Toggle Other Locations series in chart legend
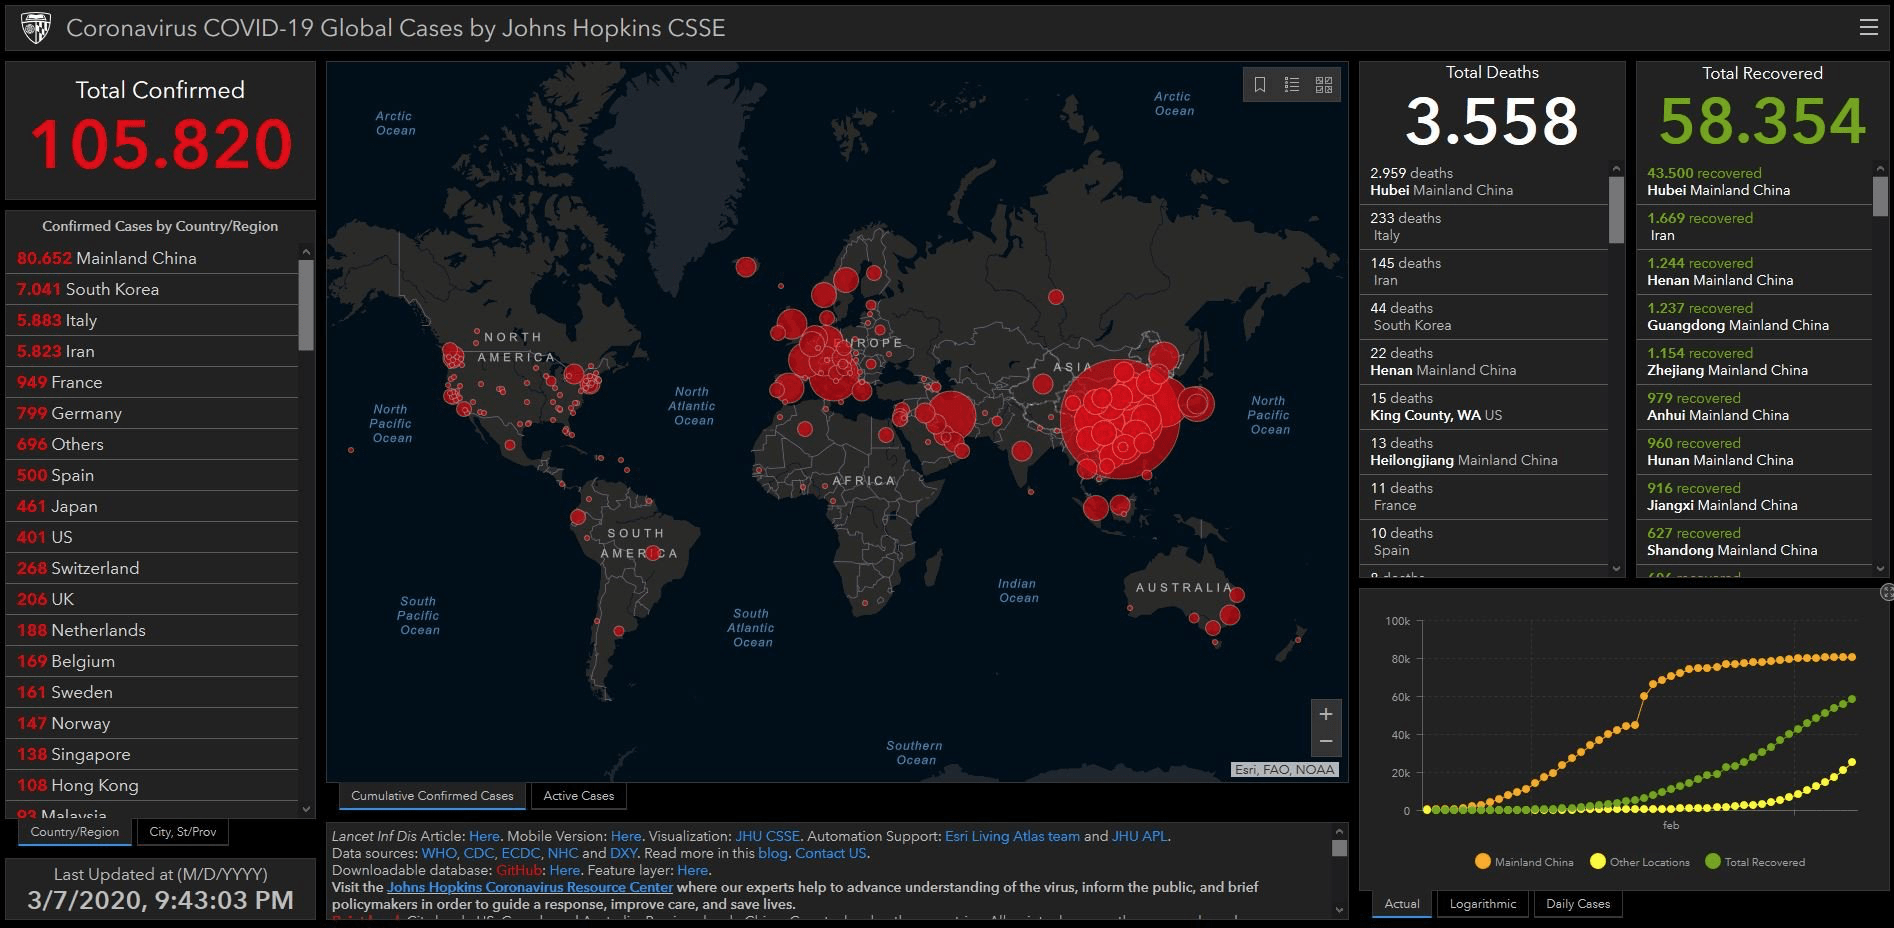This screenshot has height=928, width=1894. point(1640,862)
